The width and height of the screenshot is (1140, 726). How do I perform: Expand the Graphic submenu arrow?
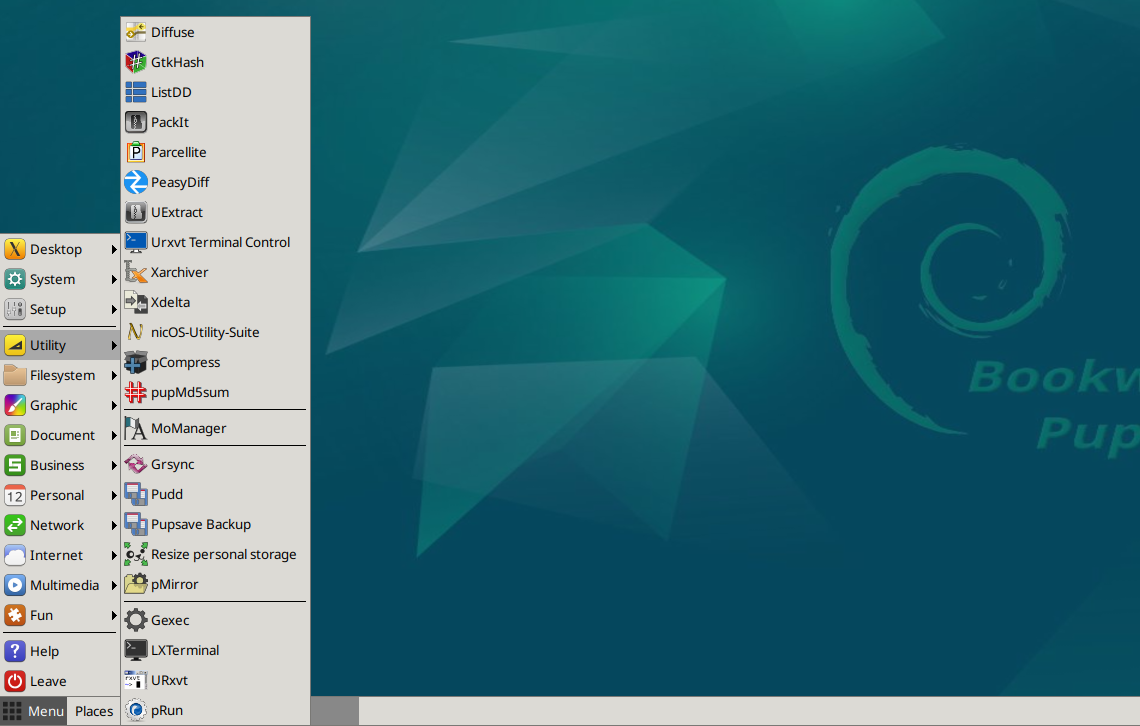click(x=113, y=406)
